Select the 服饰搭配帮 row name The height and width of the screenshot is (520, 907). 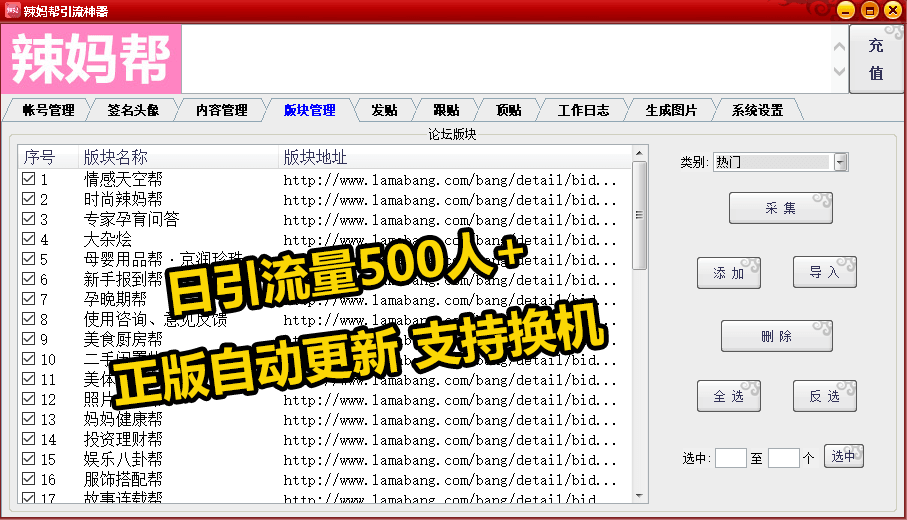tap(123, 479)
